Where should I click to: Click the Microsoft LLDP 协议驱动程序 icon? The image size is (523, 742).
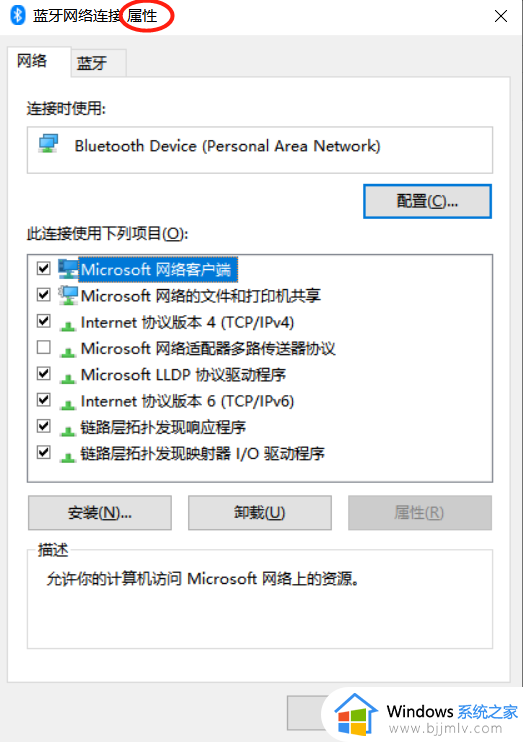[x=68, y=377]
